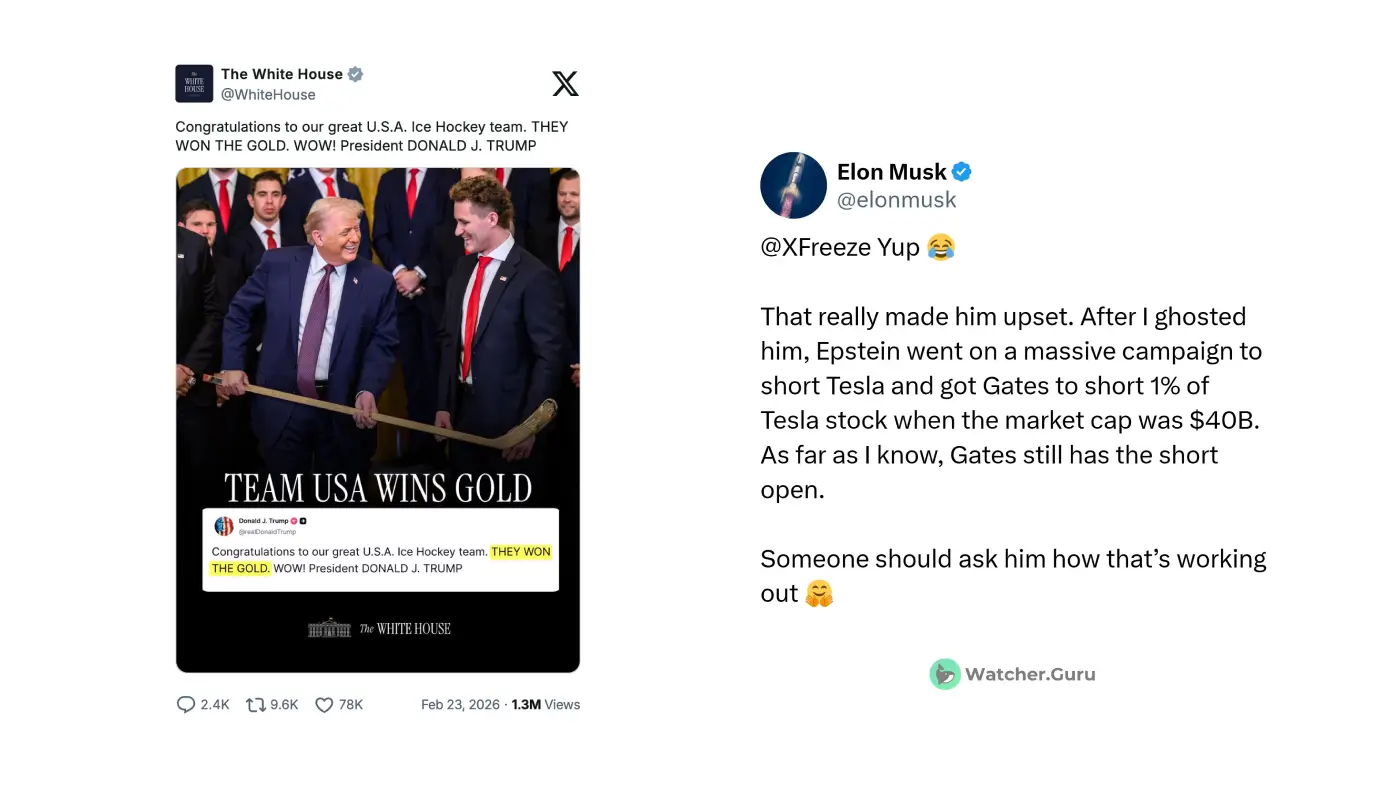
Task: Click the Watcher.Guru watermark text
Action: coord(1029,674)
